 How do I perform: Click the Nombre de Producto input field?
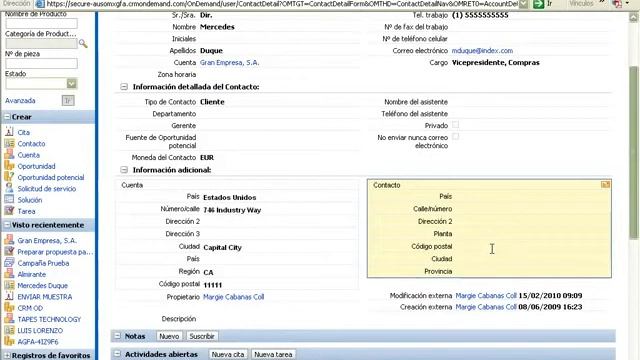tap(41, 23)
